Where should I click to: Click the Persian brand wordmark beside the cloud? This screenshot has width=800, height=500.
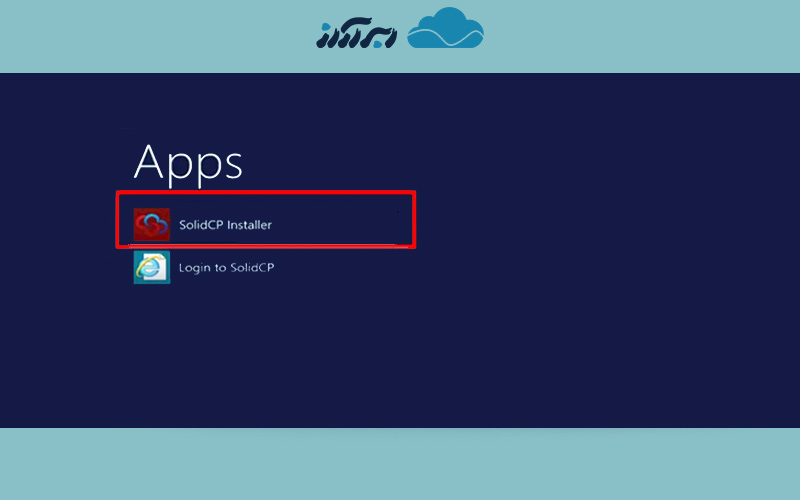coord(355,32)
